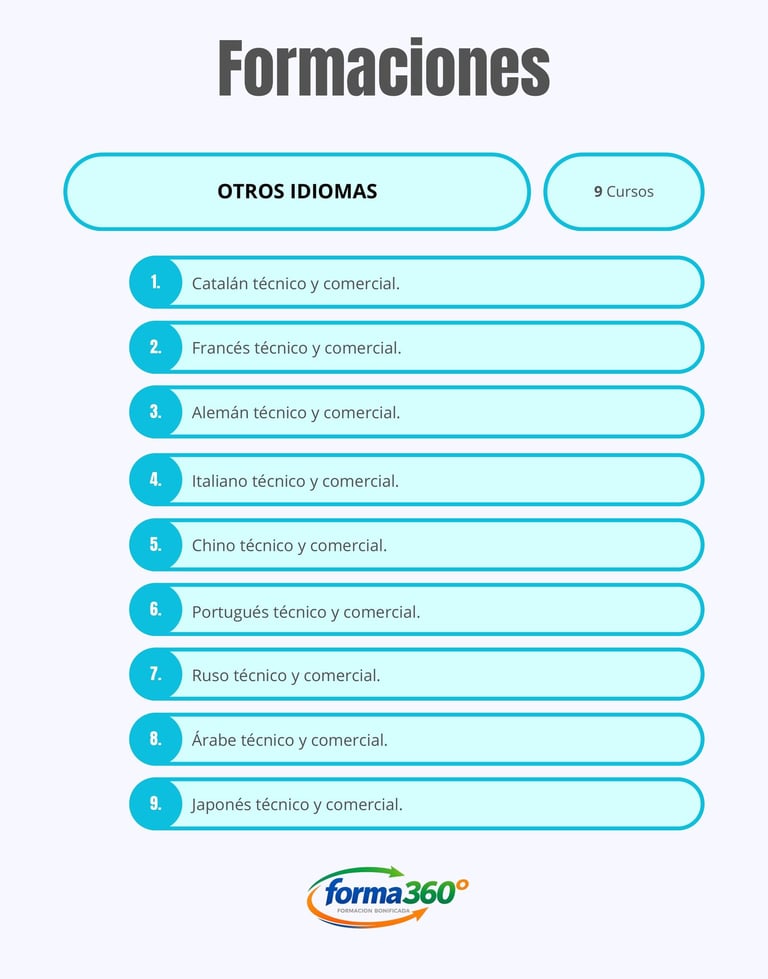The width and height of the screenshot is (768, 979).
Task: Open Catalán técnico y comercial course
Action: 416,282
